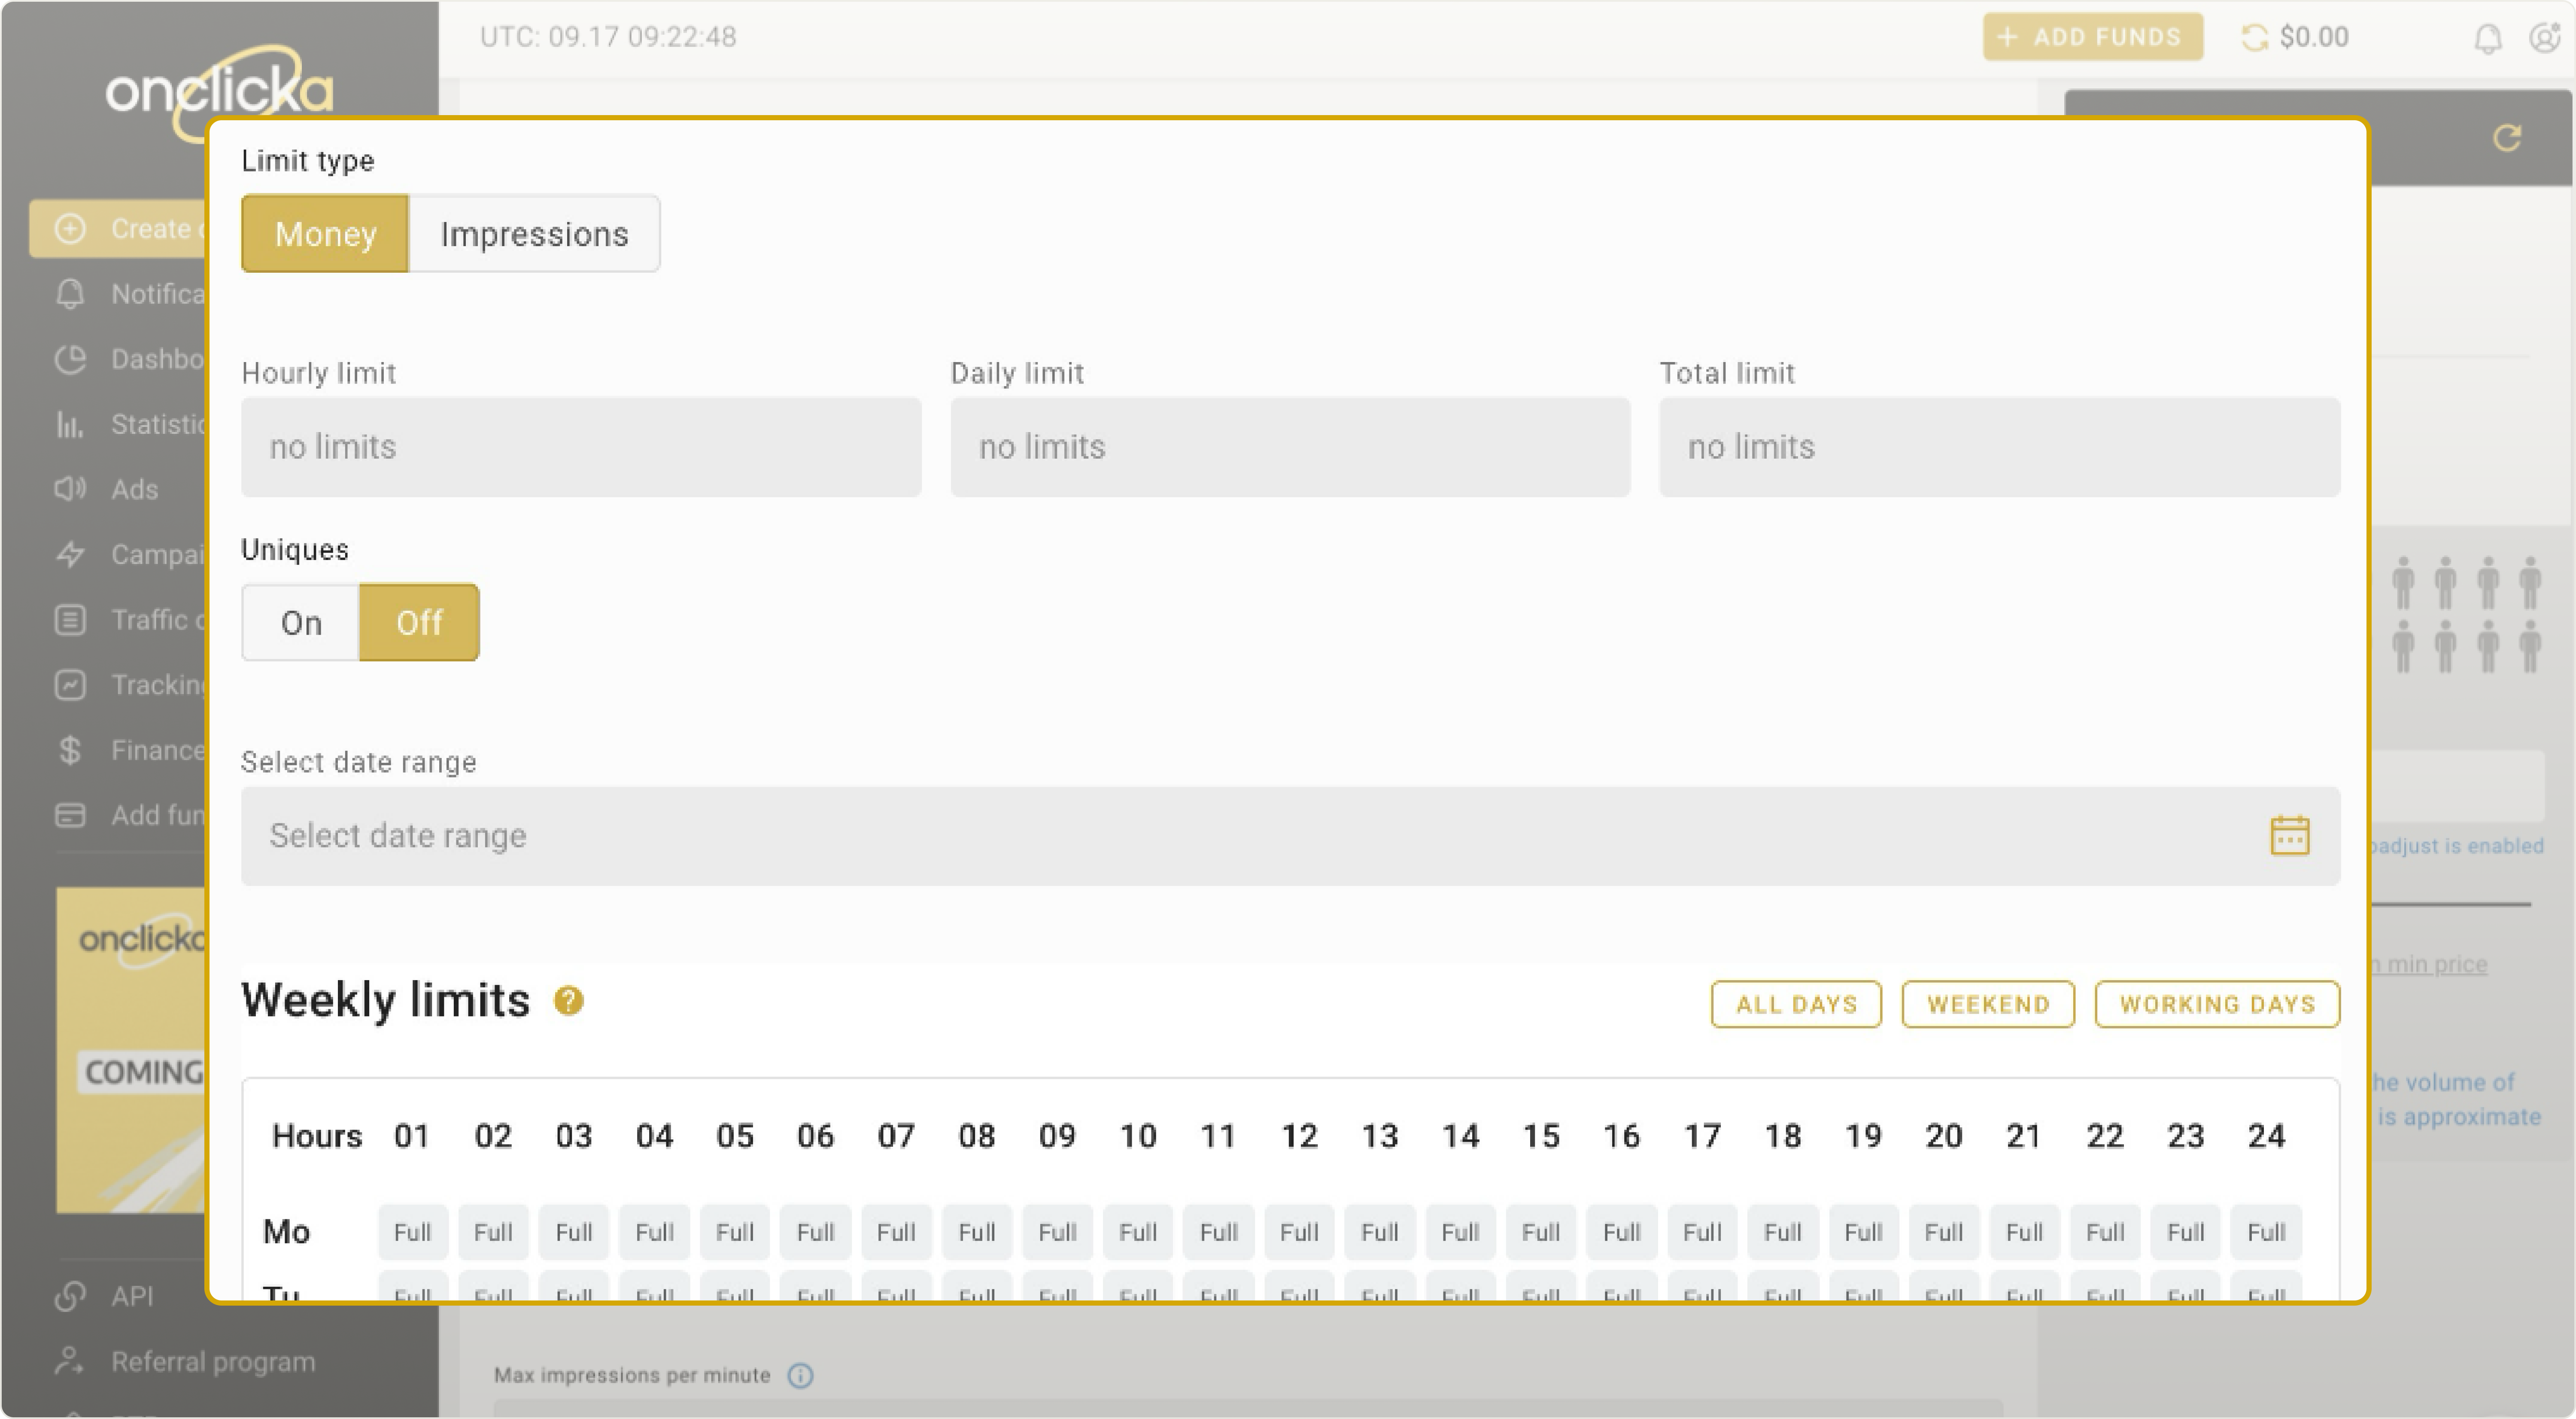Open the user account profile icon
Image resolution: width=2576 pixels, height=1419 pixels.
[x=2543, y=38]
